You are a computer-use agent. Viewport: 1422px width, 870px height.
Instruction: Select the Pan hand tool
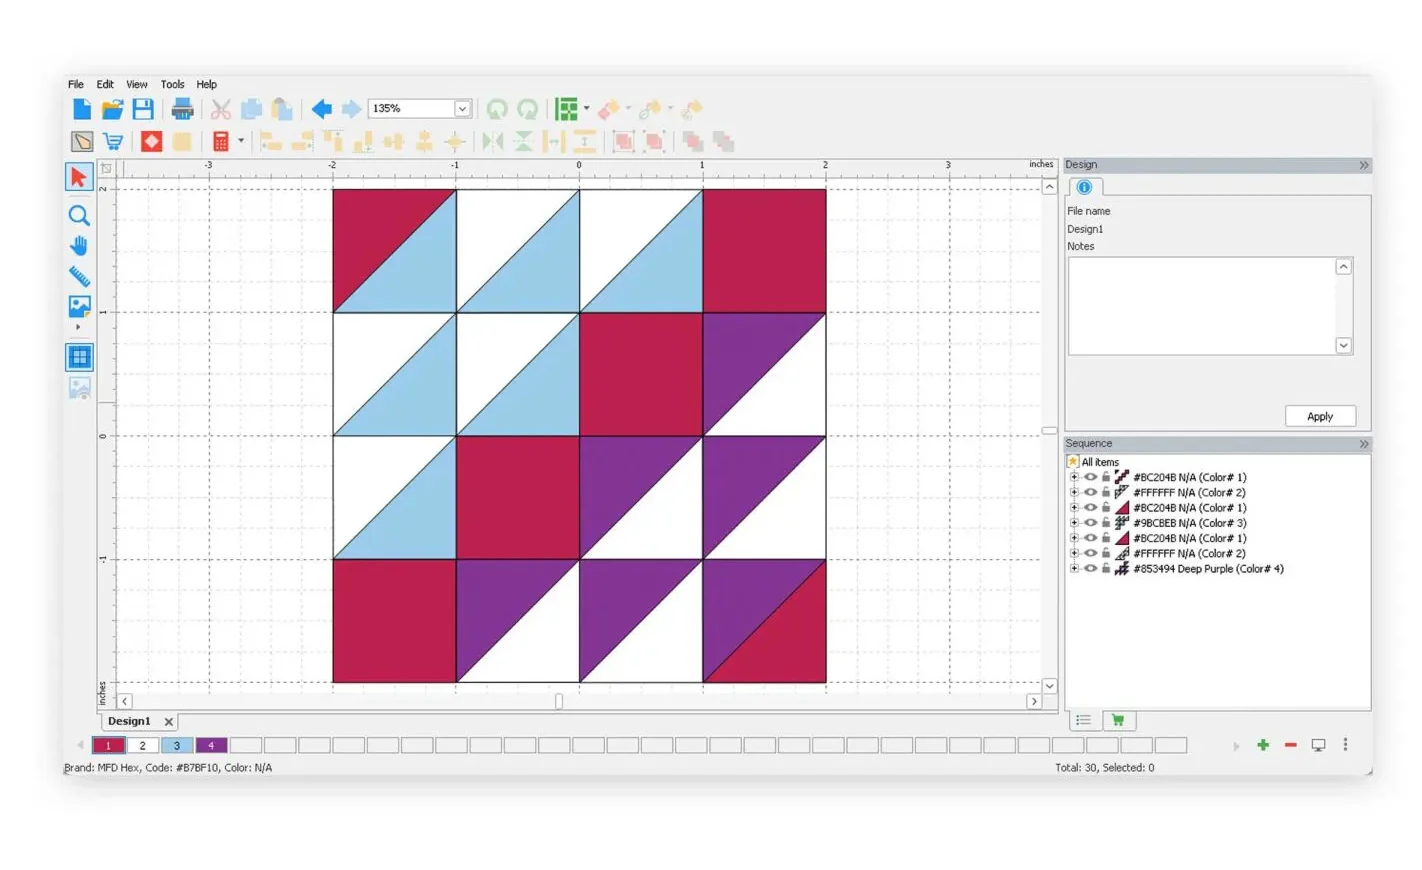click(x=79, y=246)
